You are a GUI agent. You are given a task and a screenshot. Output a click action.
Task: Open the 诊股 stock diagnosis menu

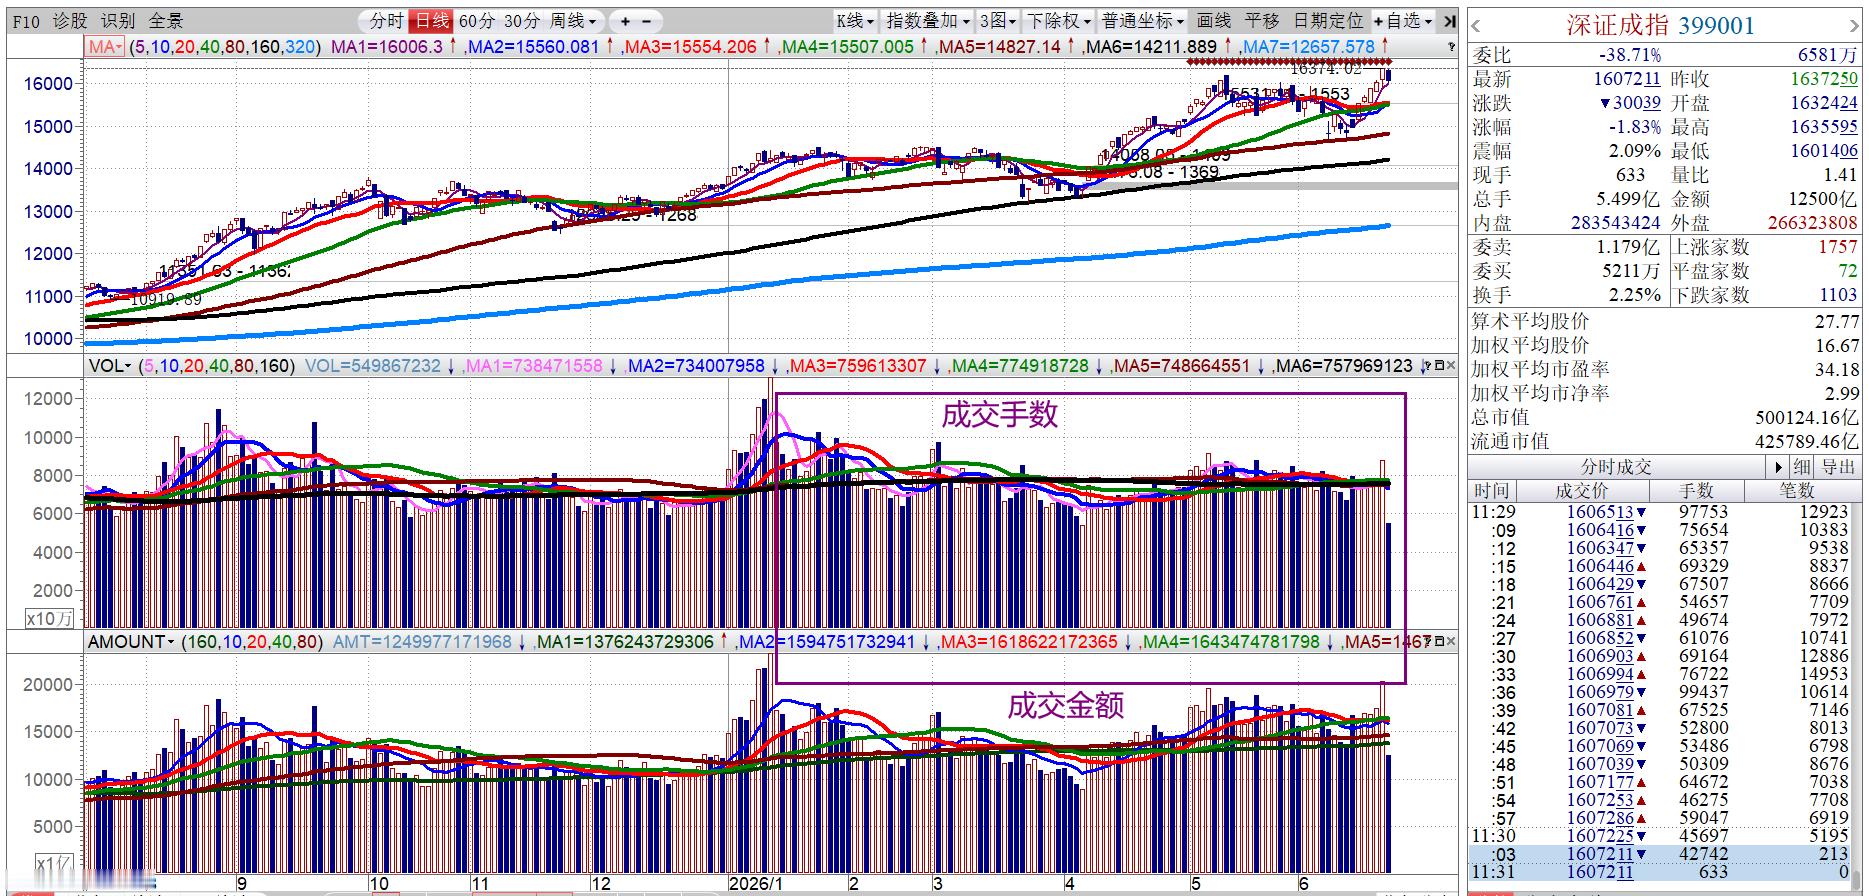click(70, 21)
